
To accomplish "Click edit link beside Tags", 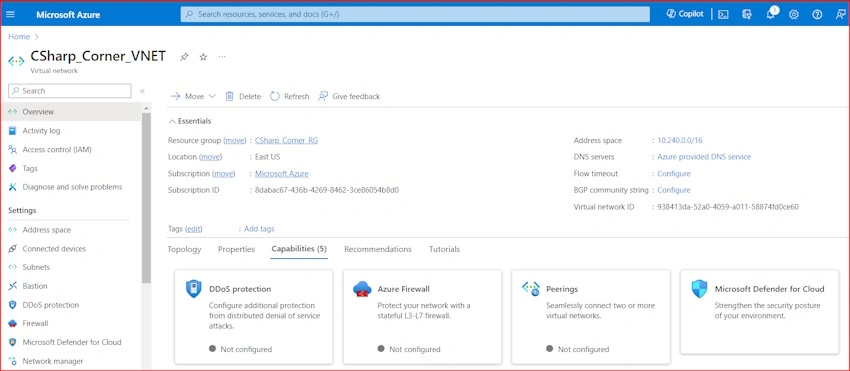I will (194, 229).
